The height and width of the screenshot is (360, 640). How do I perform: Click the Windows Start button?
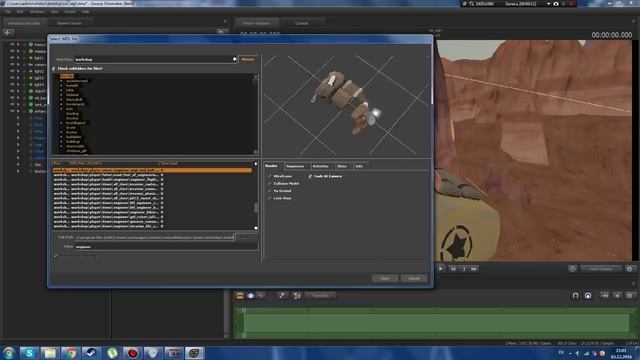click(x=9, y=353)
